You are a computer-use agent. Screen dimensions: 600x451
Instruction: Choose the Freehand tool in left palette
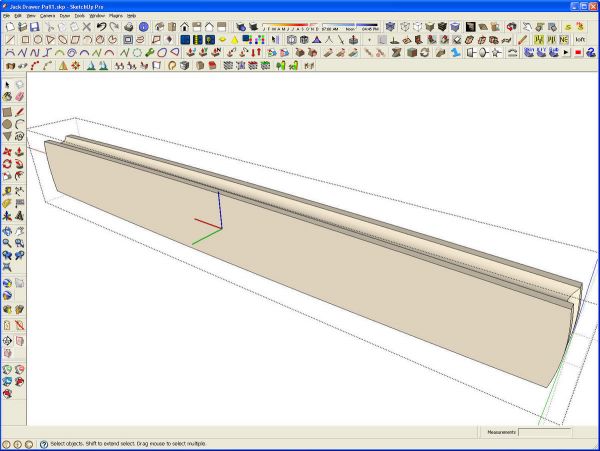coord(20,137)
